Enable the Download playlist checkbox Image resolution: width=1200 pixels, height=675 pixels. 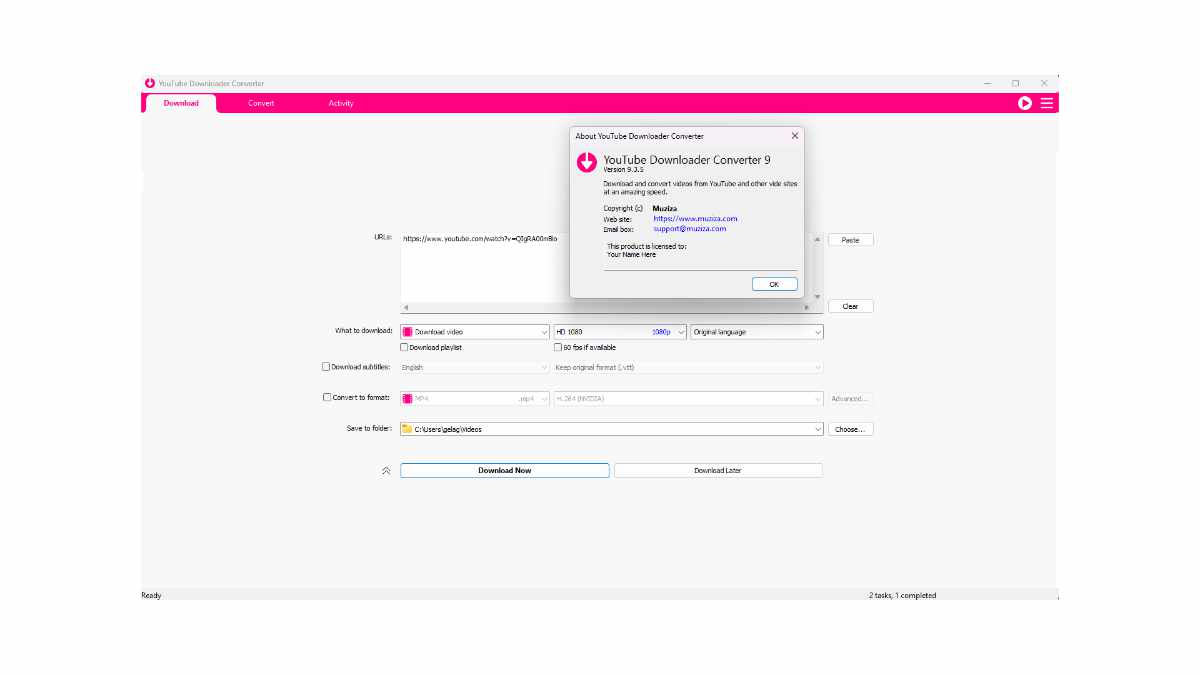point(404,347)
